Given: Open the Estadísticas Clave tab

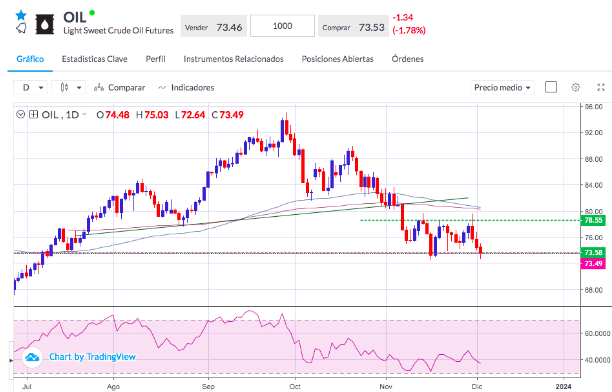Looking at the screenshot, I should click(x=94, y=59).
